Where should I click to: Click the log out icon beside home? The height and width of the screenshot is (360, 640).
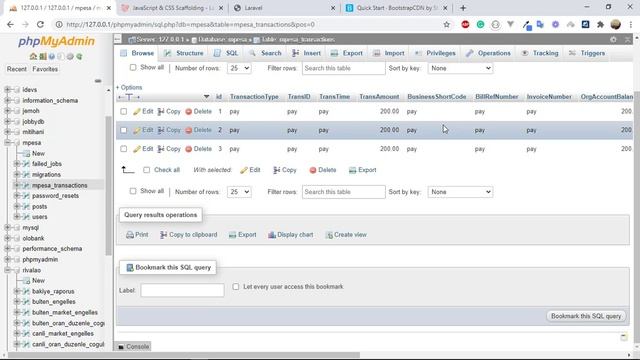point(43,56)
